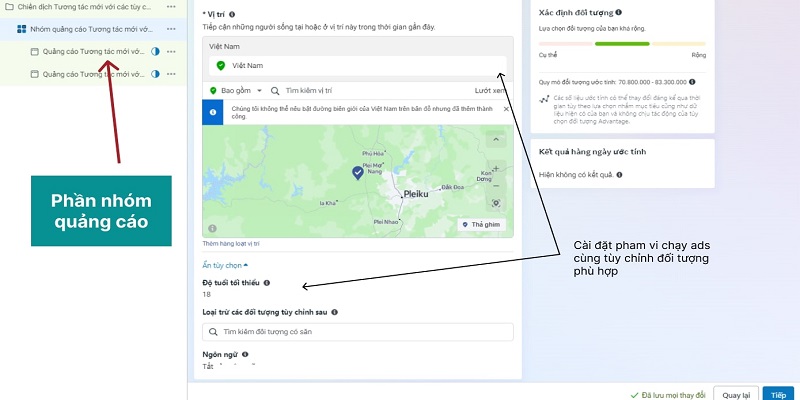Select the first Quảng cáo Tương tác item

[93, 52]
